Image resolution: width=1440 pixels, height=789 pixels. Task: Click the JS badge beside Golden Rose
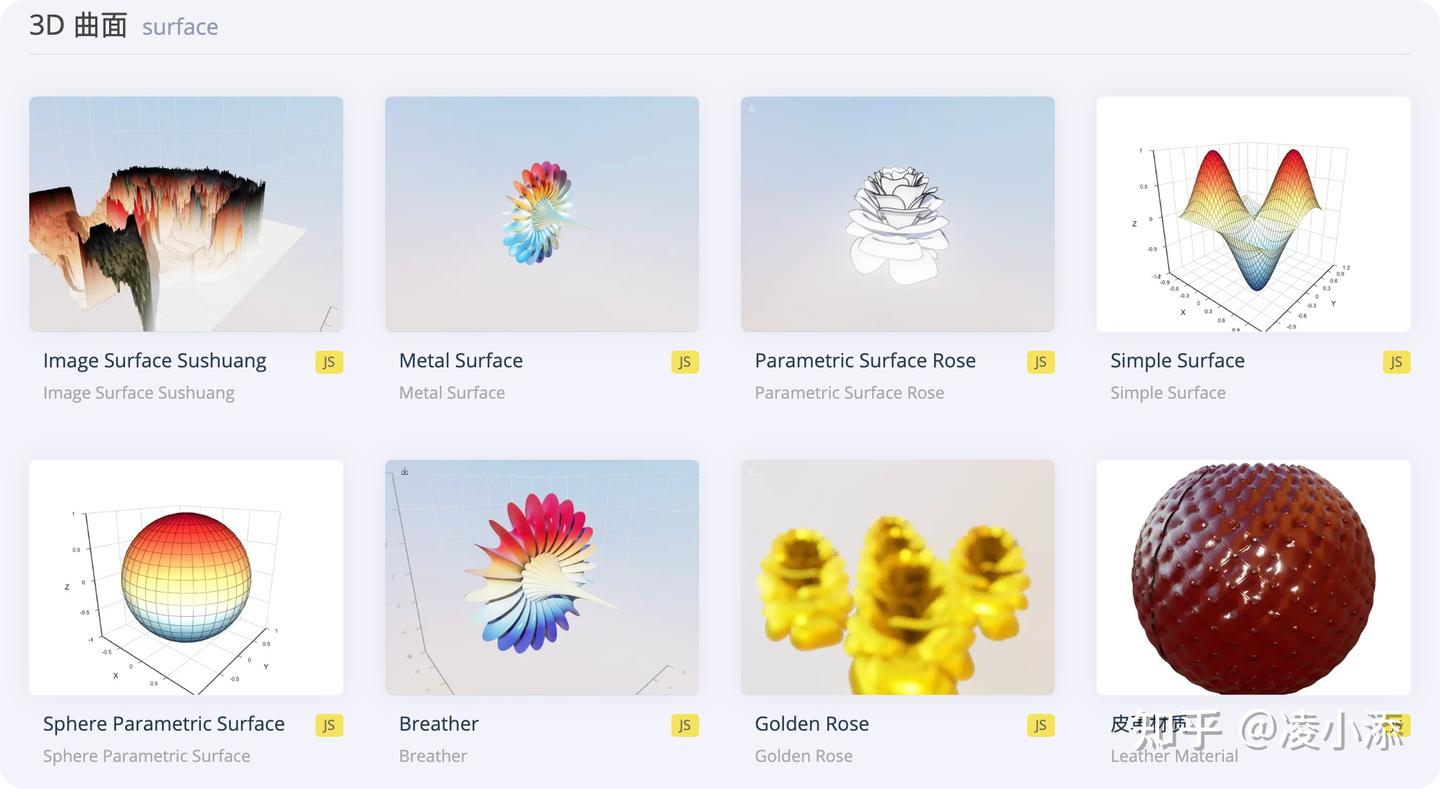1041,726
